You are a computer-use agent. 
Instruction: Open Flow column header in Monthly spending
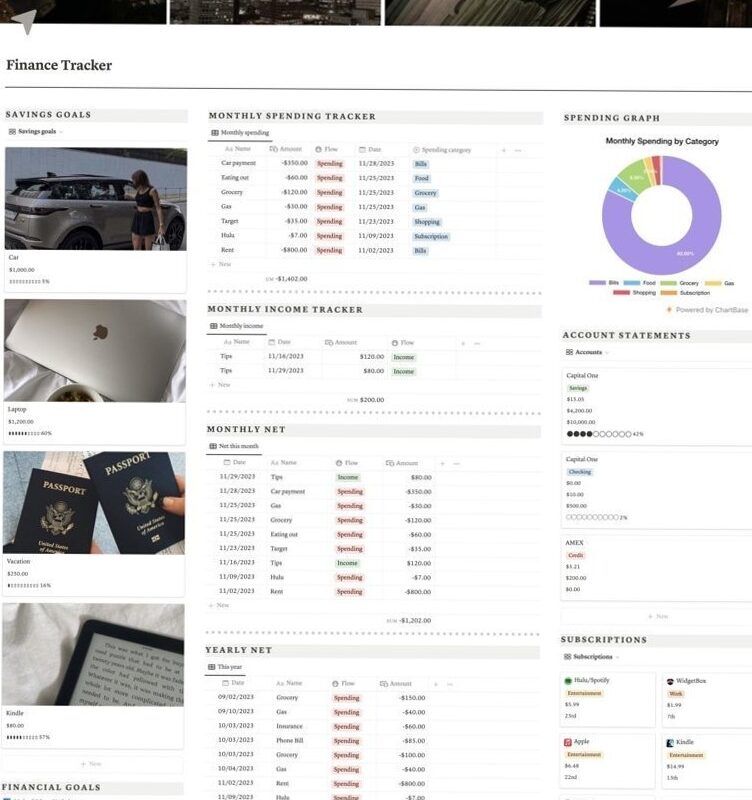(x=327, y=149)
